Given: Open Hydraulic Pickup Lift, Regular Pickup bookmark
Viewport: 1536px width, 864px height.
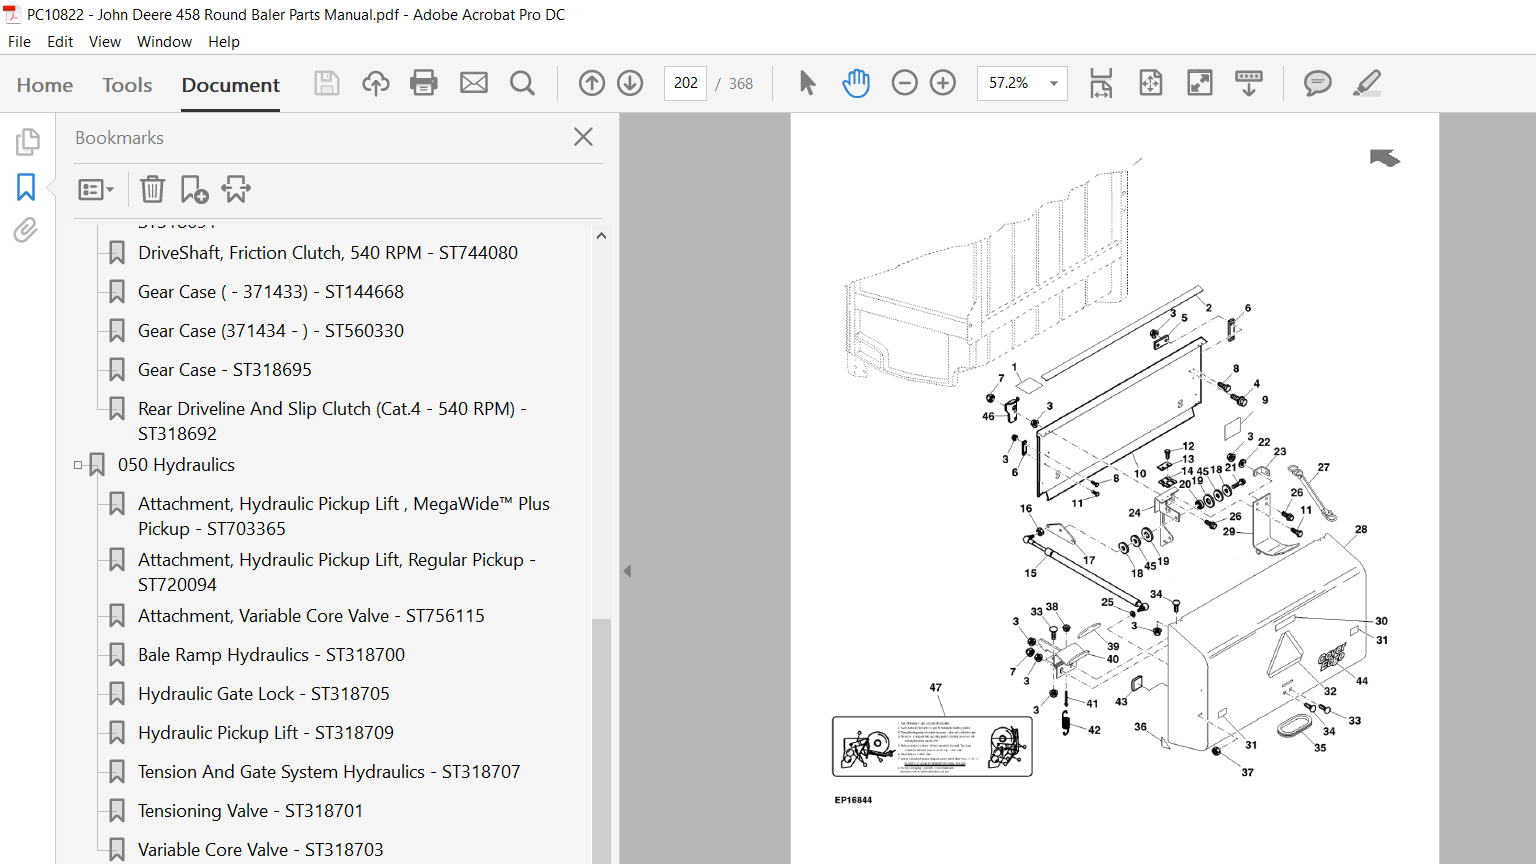Looking at the screenshot, I should pos(337,572).
